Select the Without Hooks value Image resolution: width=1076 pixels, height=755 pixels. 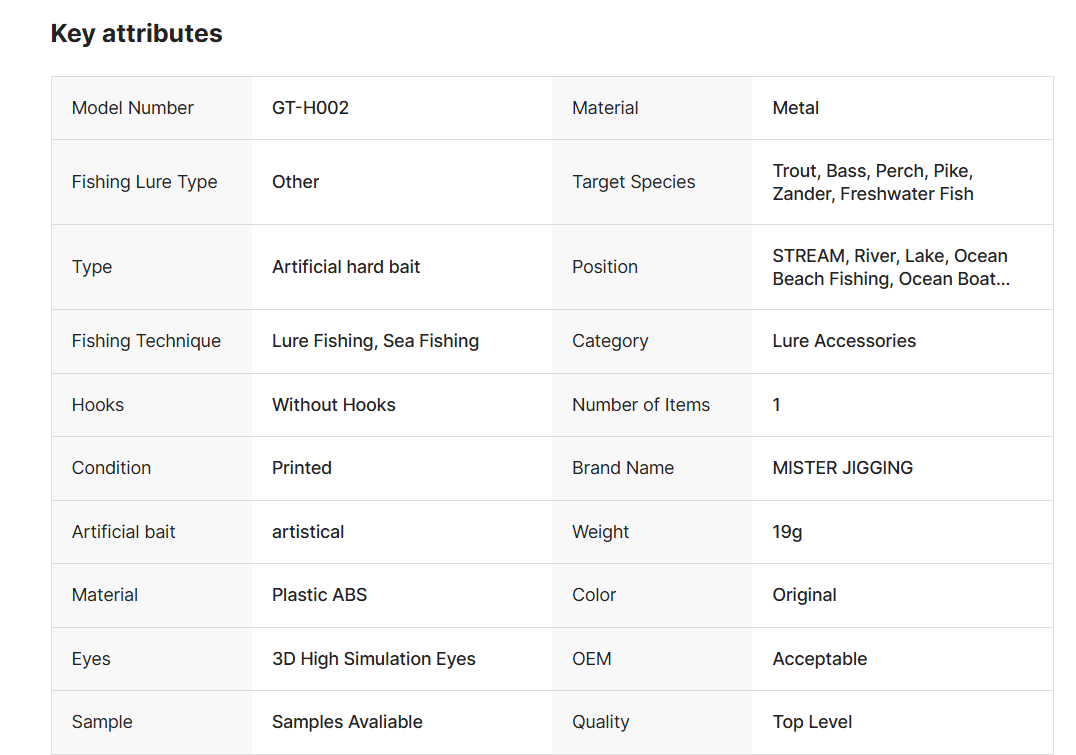pos(333,405)
